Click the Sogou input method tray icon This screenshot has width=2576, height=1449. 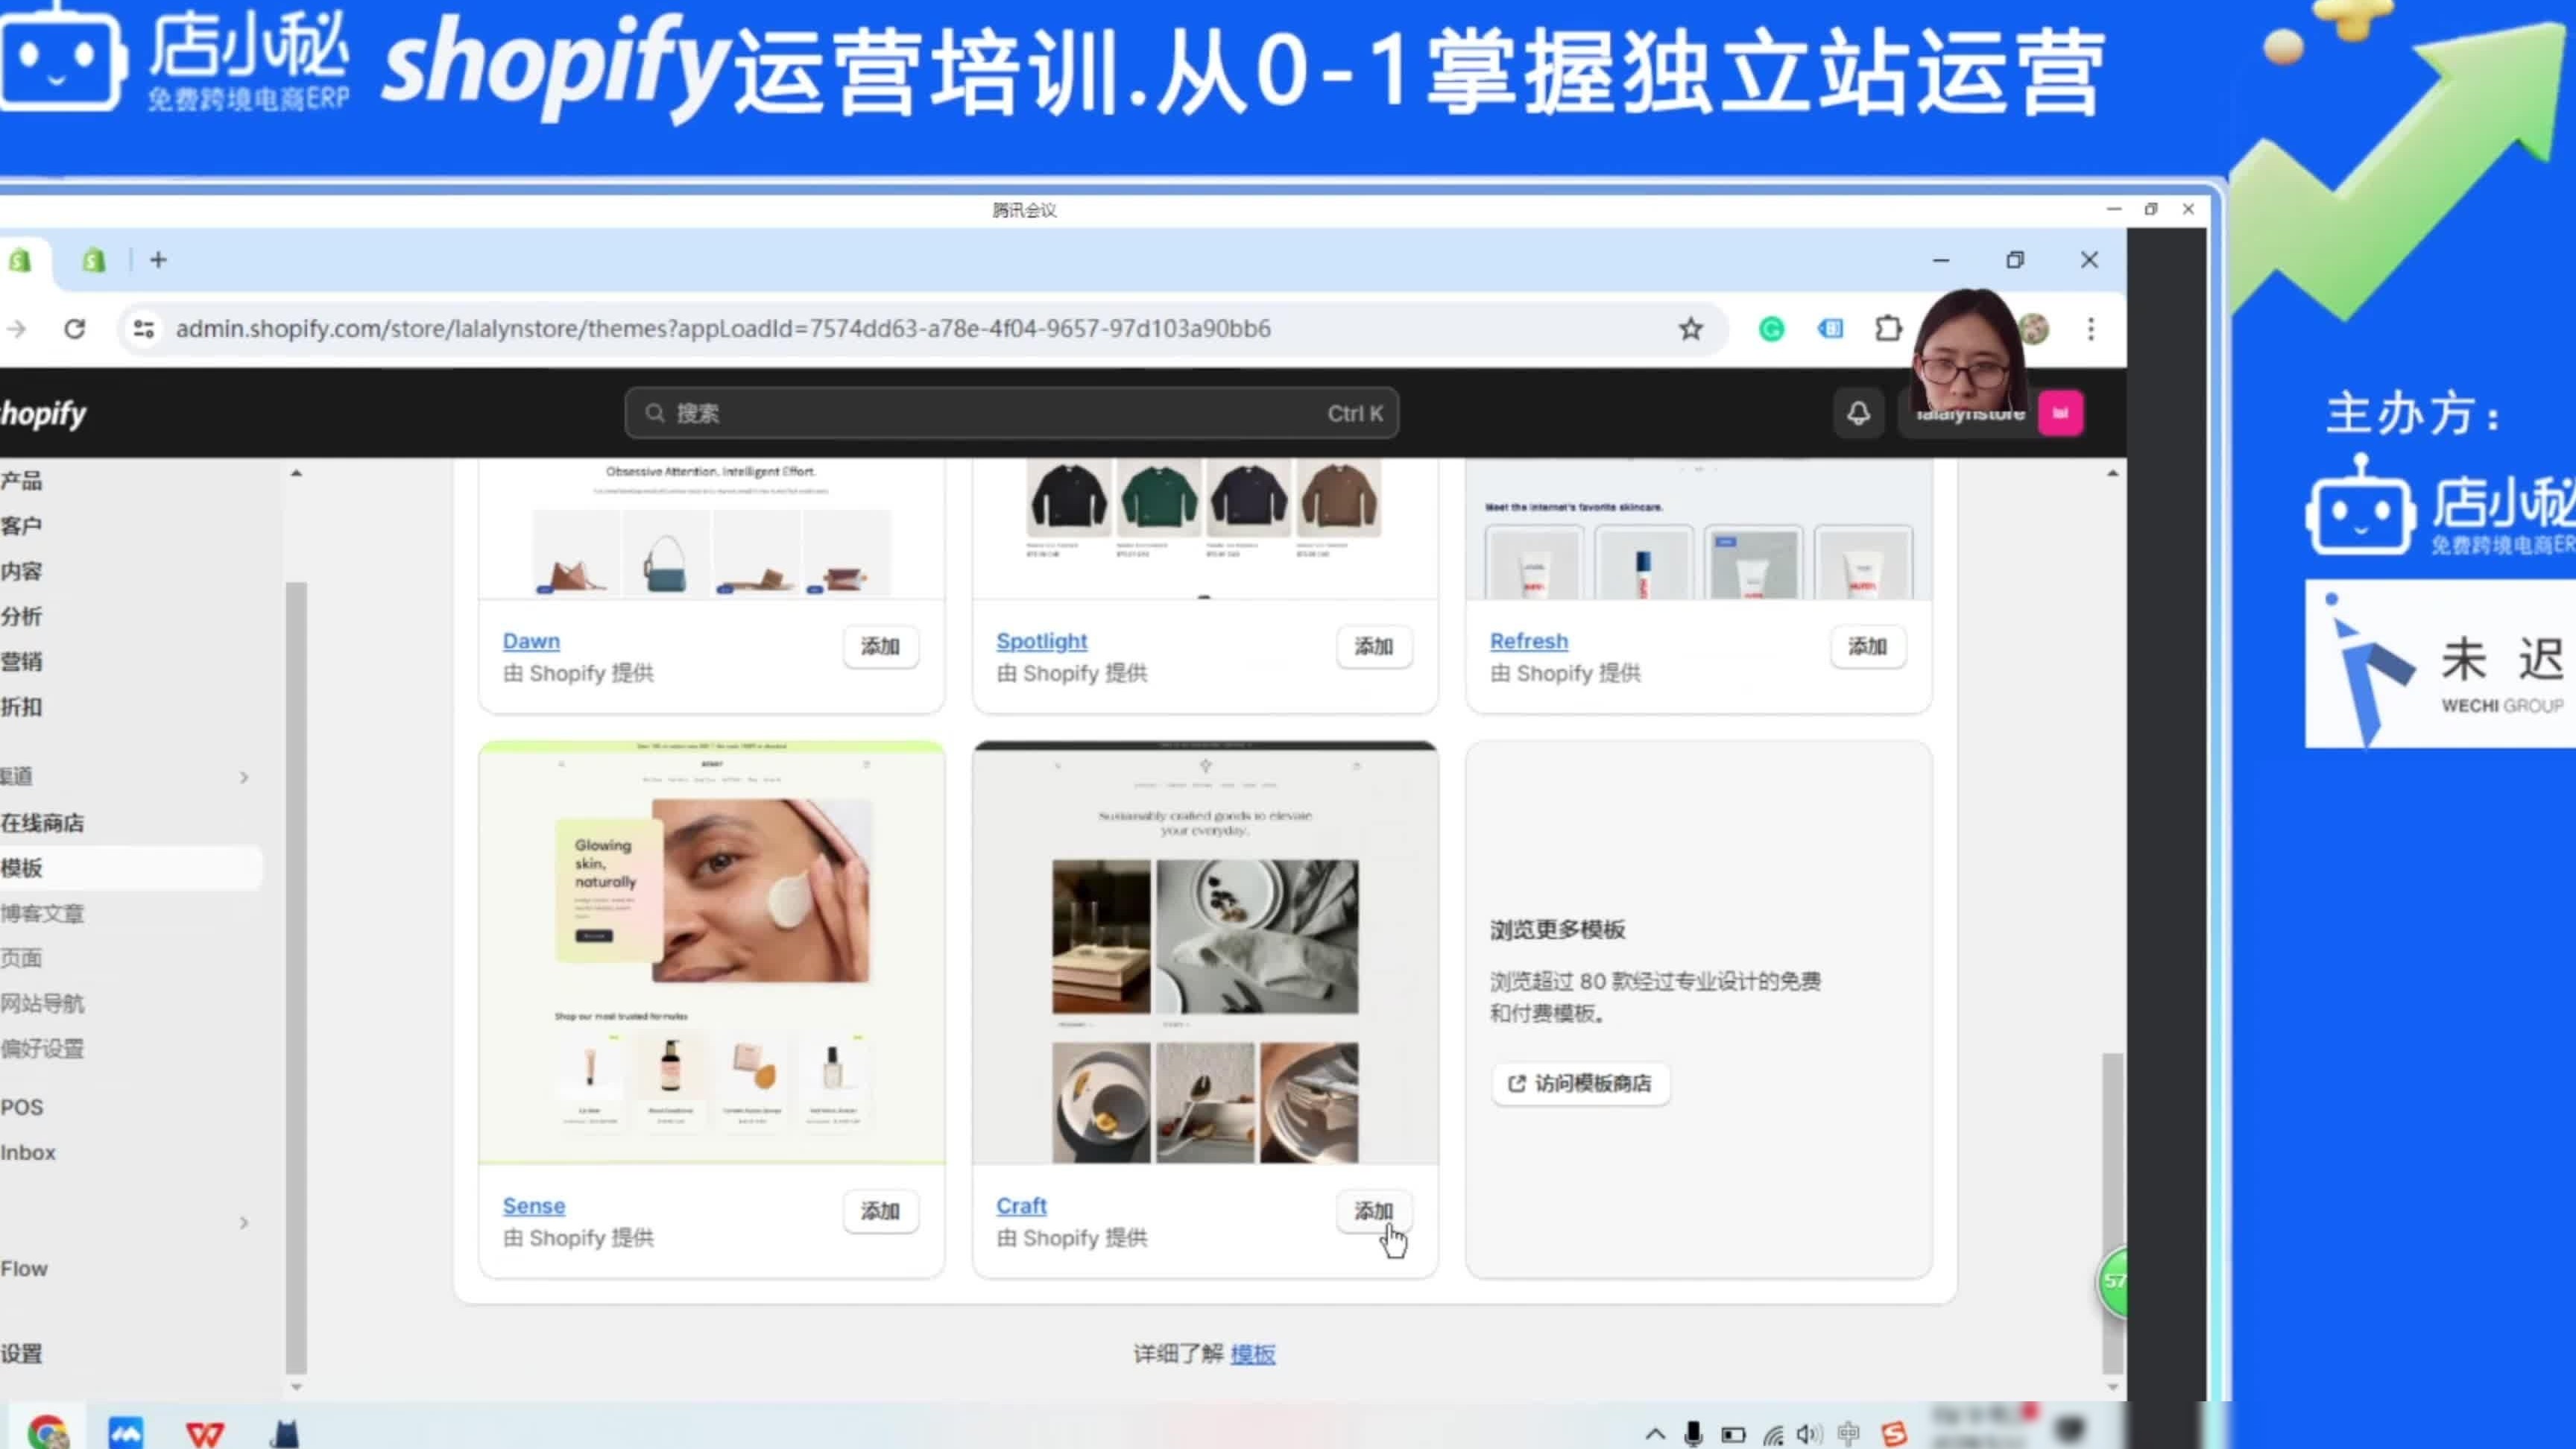pos(1893,1434)
